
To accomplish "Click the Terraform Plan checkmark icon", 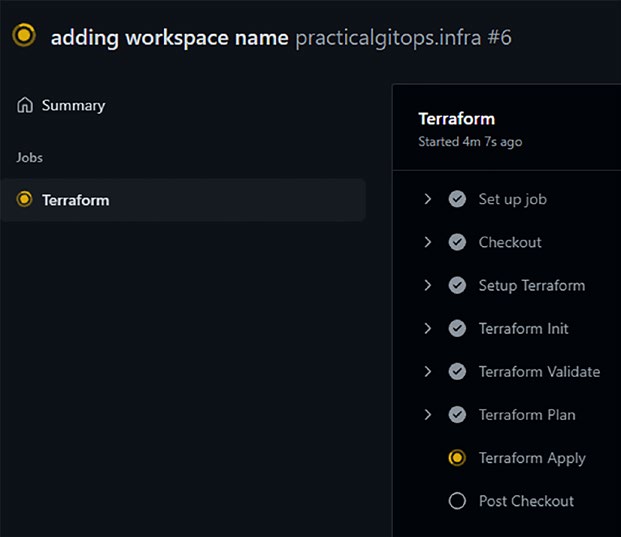I will point(457,415).
